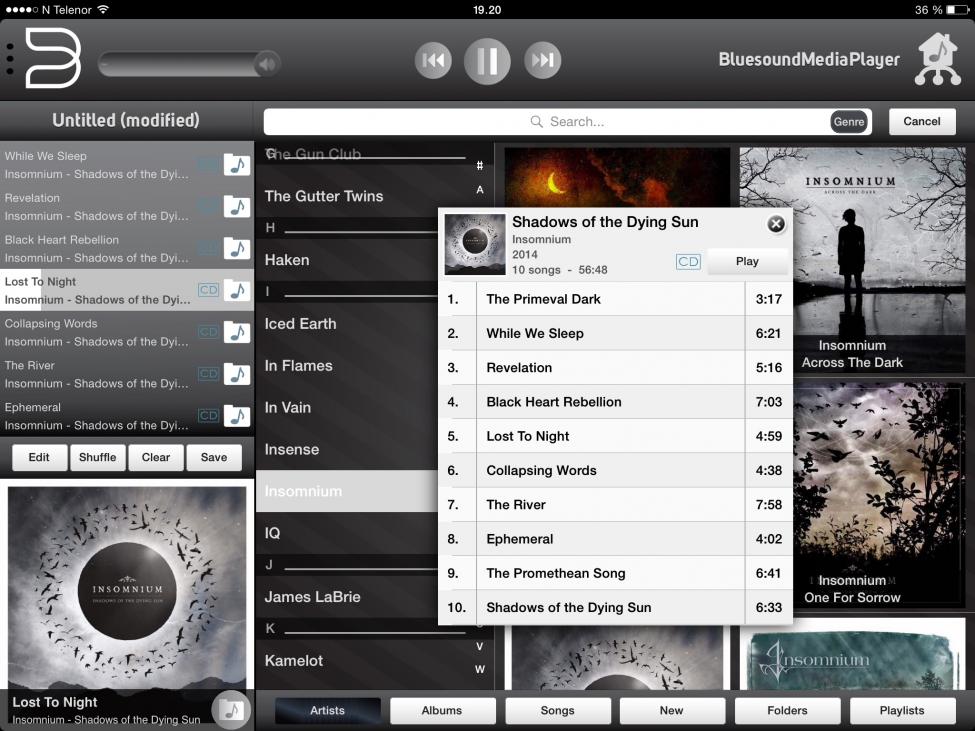
Task: Close the Shadows of the Dying Sun popup
Action: tap(776, 224)
